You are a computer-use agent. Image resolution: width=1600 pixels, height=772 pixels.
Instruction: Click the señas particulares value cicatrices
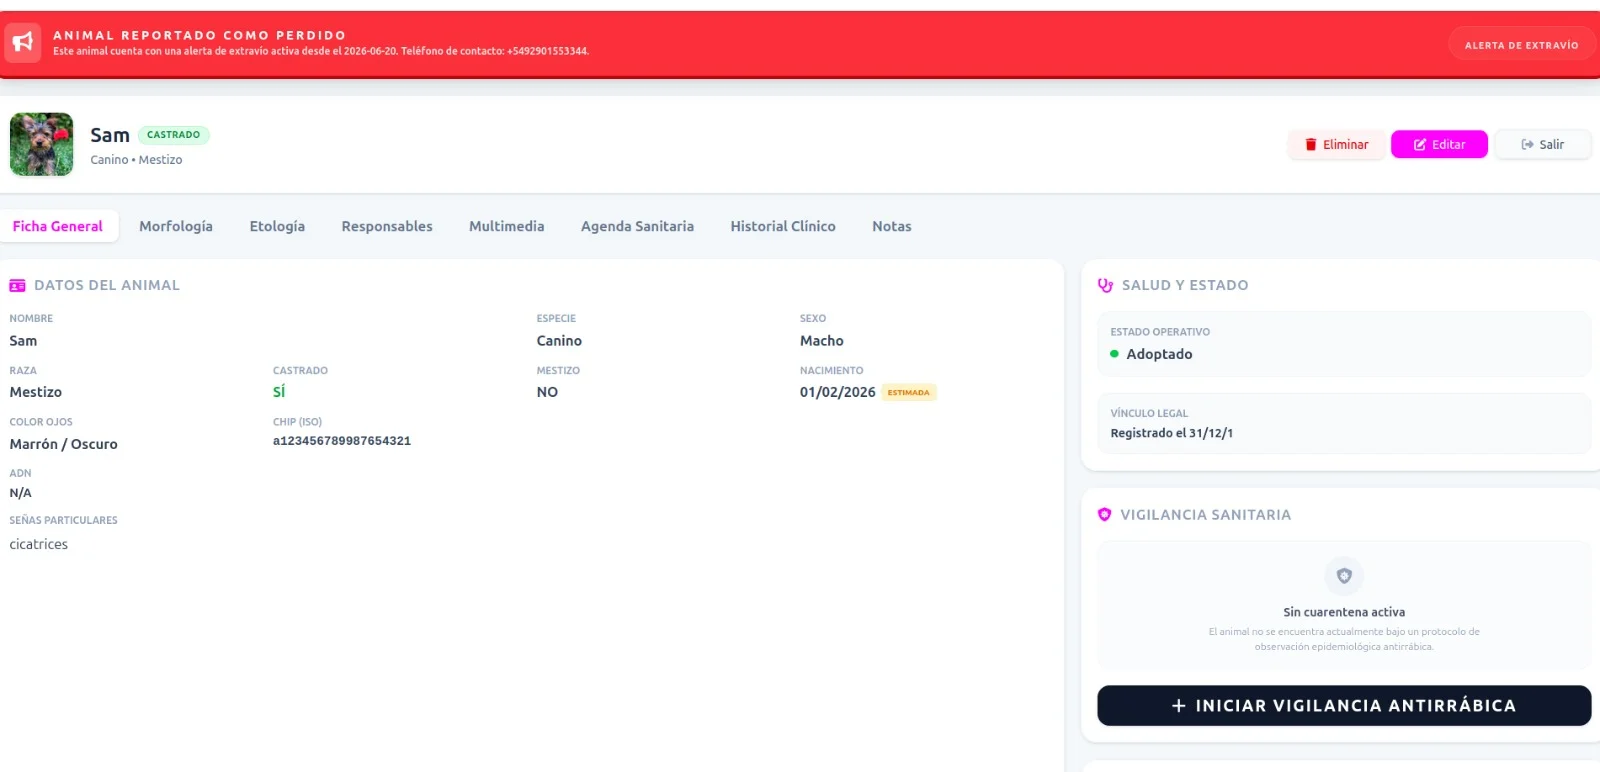[39, 544]
